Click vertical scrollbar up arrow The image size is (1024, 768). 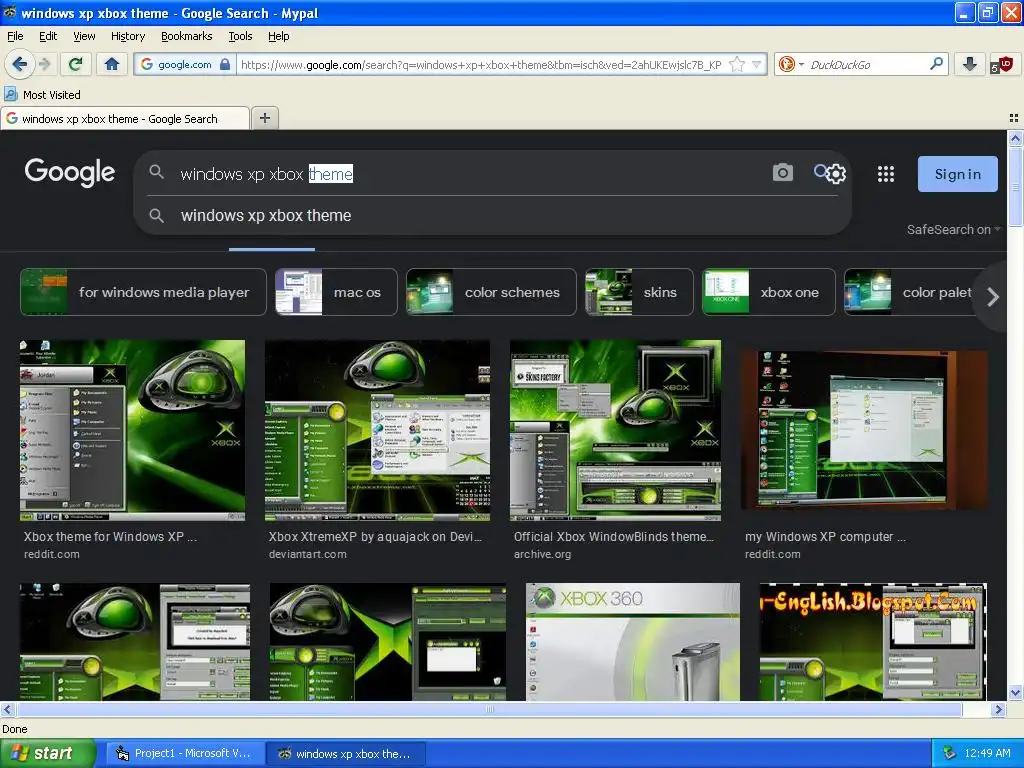tap(1015, 138)
